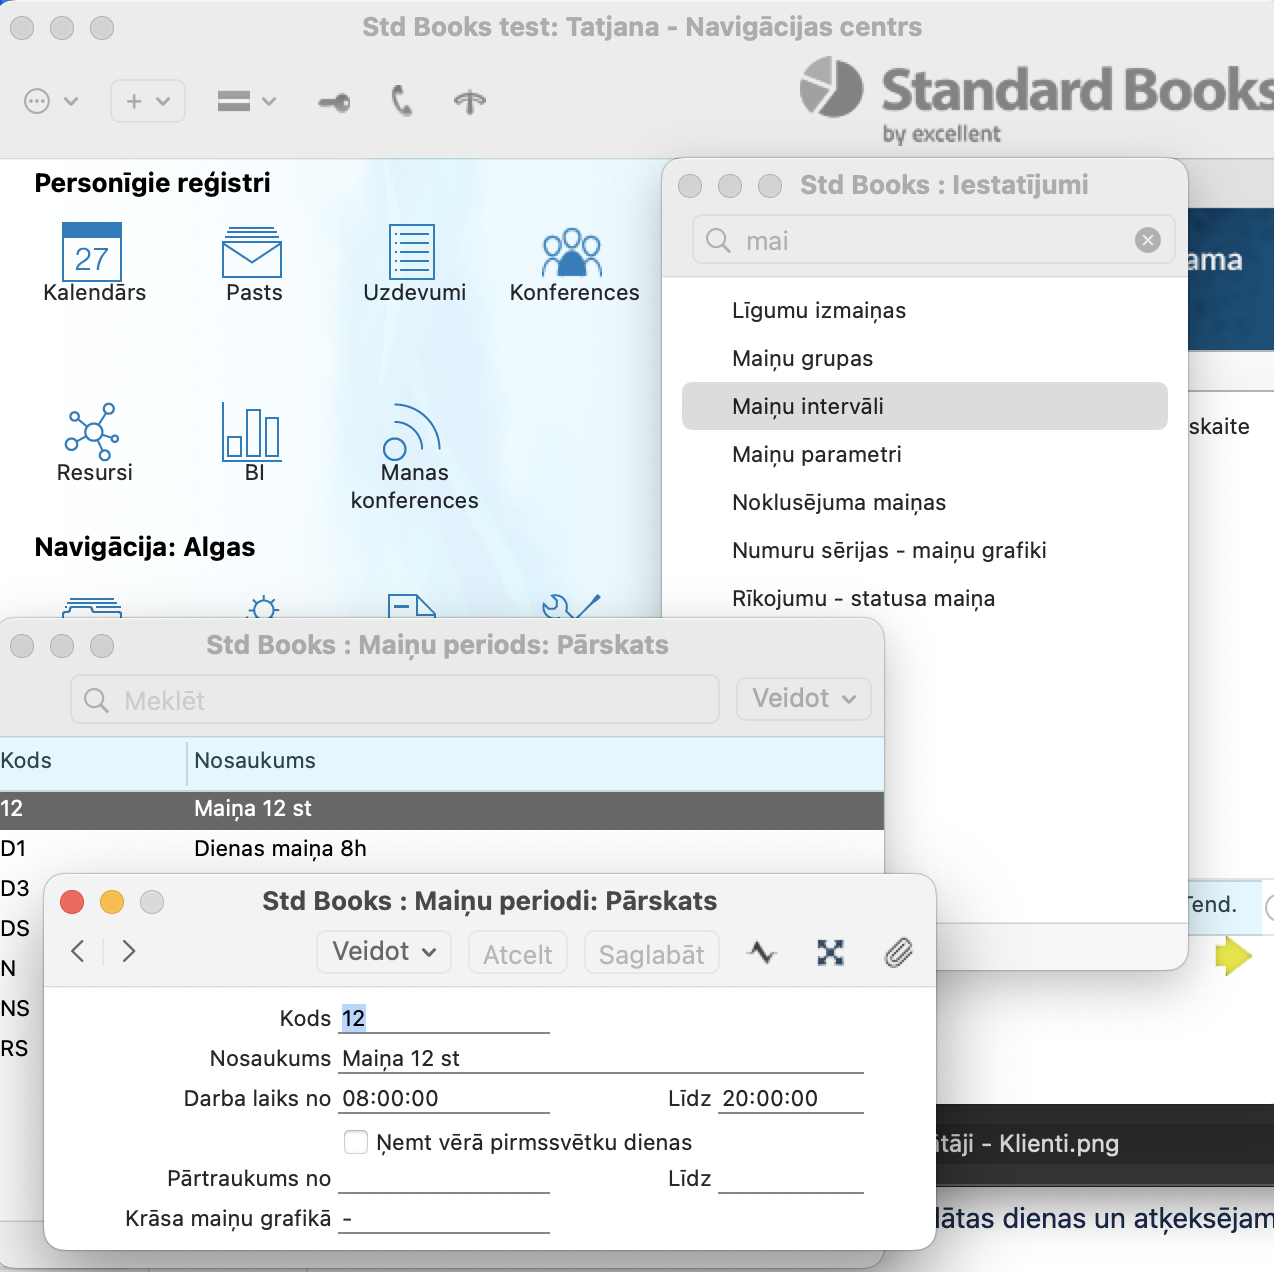Viewport: 1274px width, 1272px height.
Task: Click the Atcelt button
Action: pyautogui.click(x=517, y=955)
